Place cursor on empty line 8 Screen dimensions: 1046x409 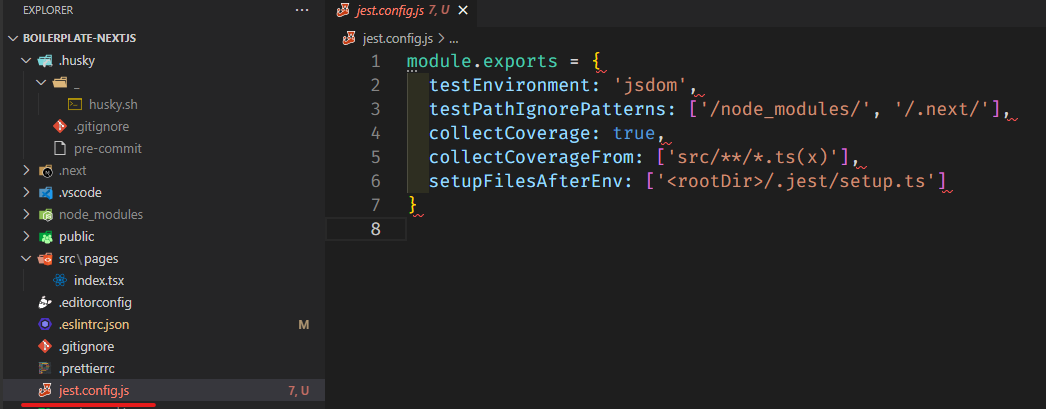click(600, 229)
